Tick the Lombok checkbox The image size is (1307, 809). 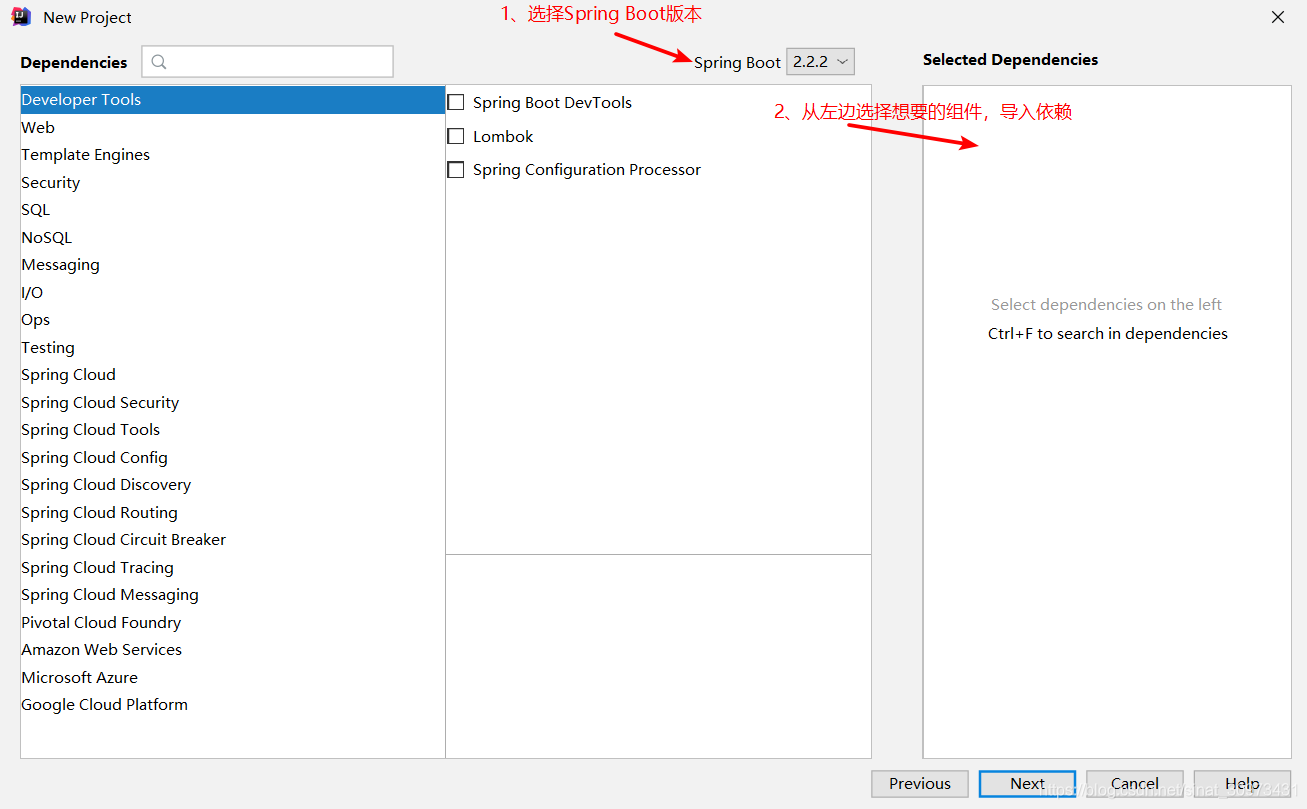[x=456, y=136]
